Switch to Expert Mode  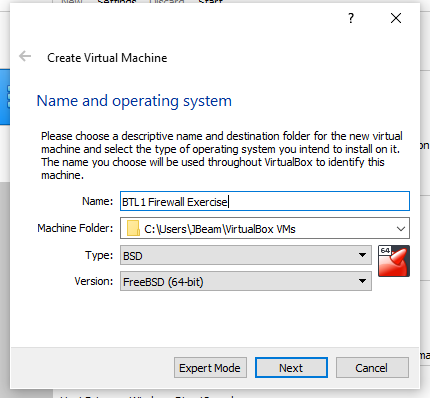coord(210,368)
